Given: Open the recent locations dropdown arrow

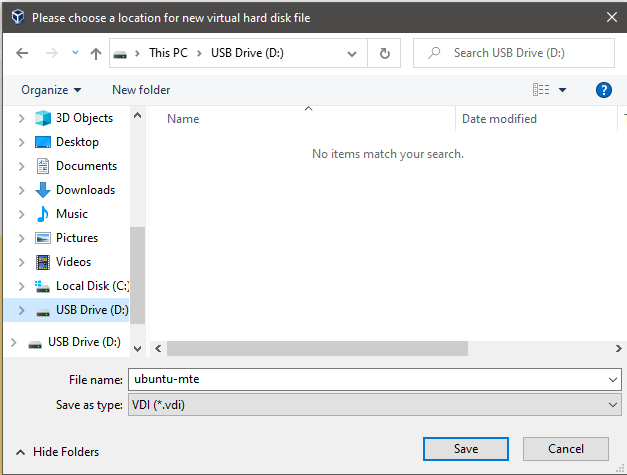Looking at the screenshot, I should tap(75, 52).
